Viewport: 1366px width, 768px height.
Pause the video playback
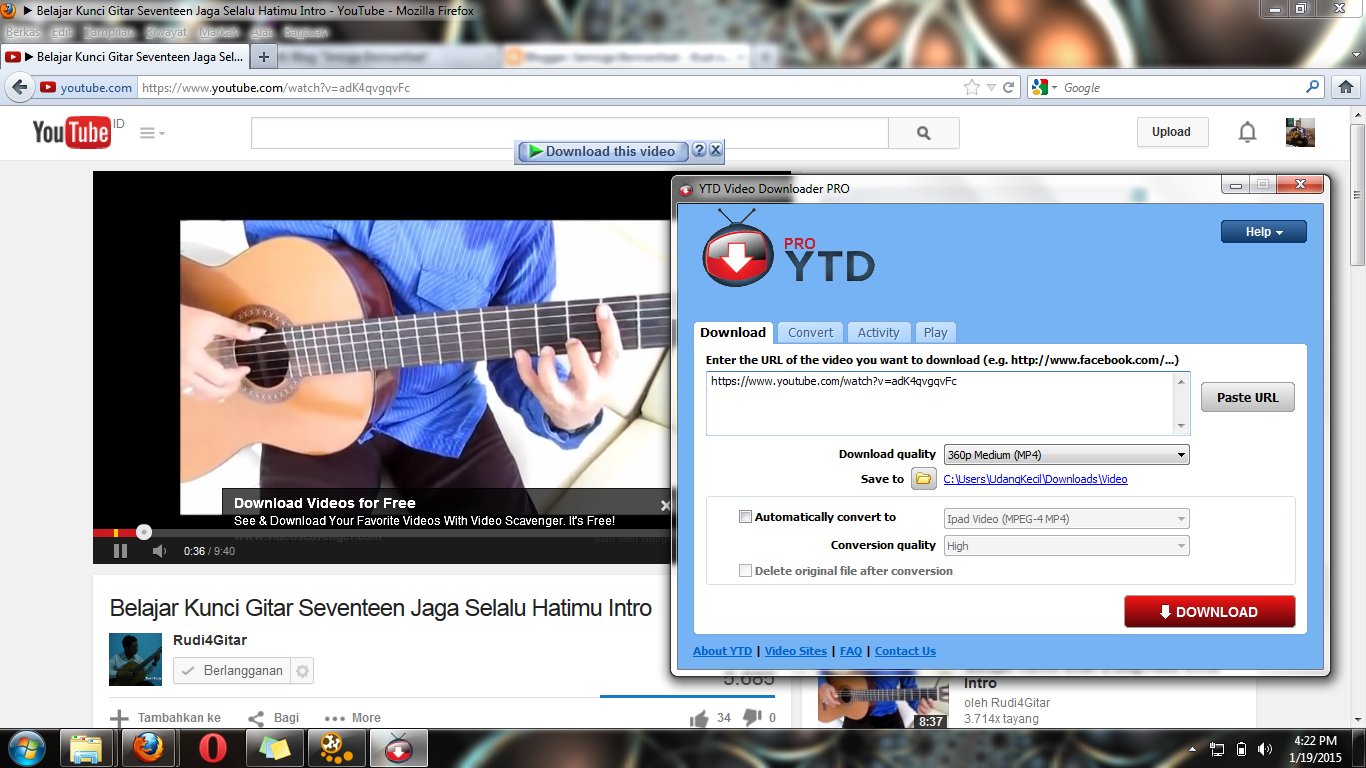coord(121,551)
